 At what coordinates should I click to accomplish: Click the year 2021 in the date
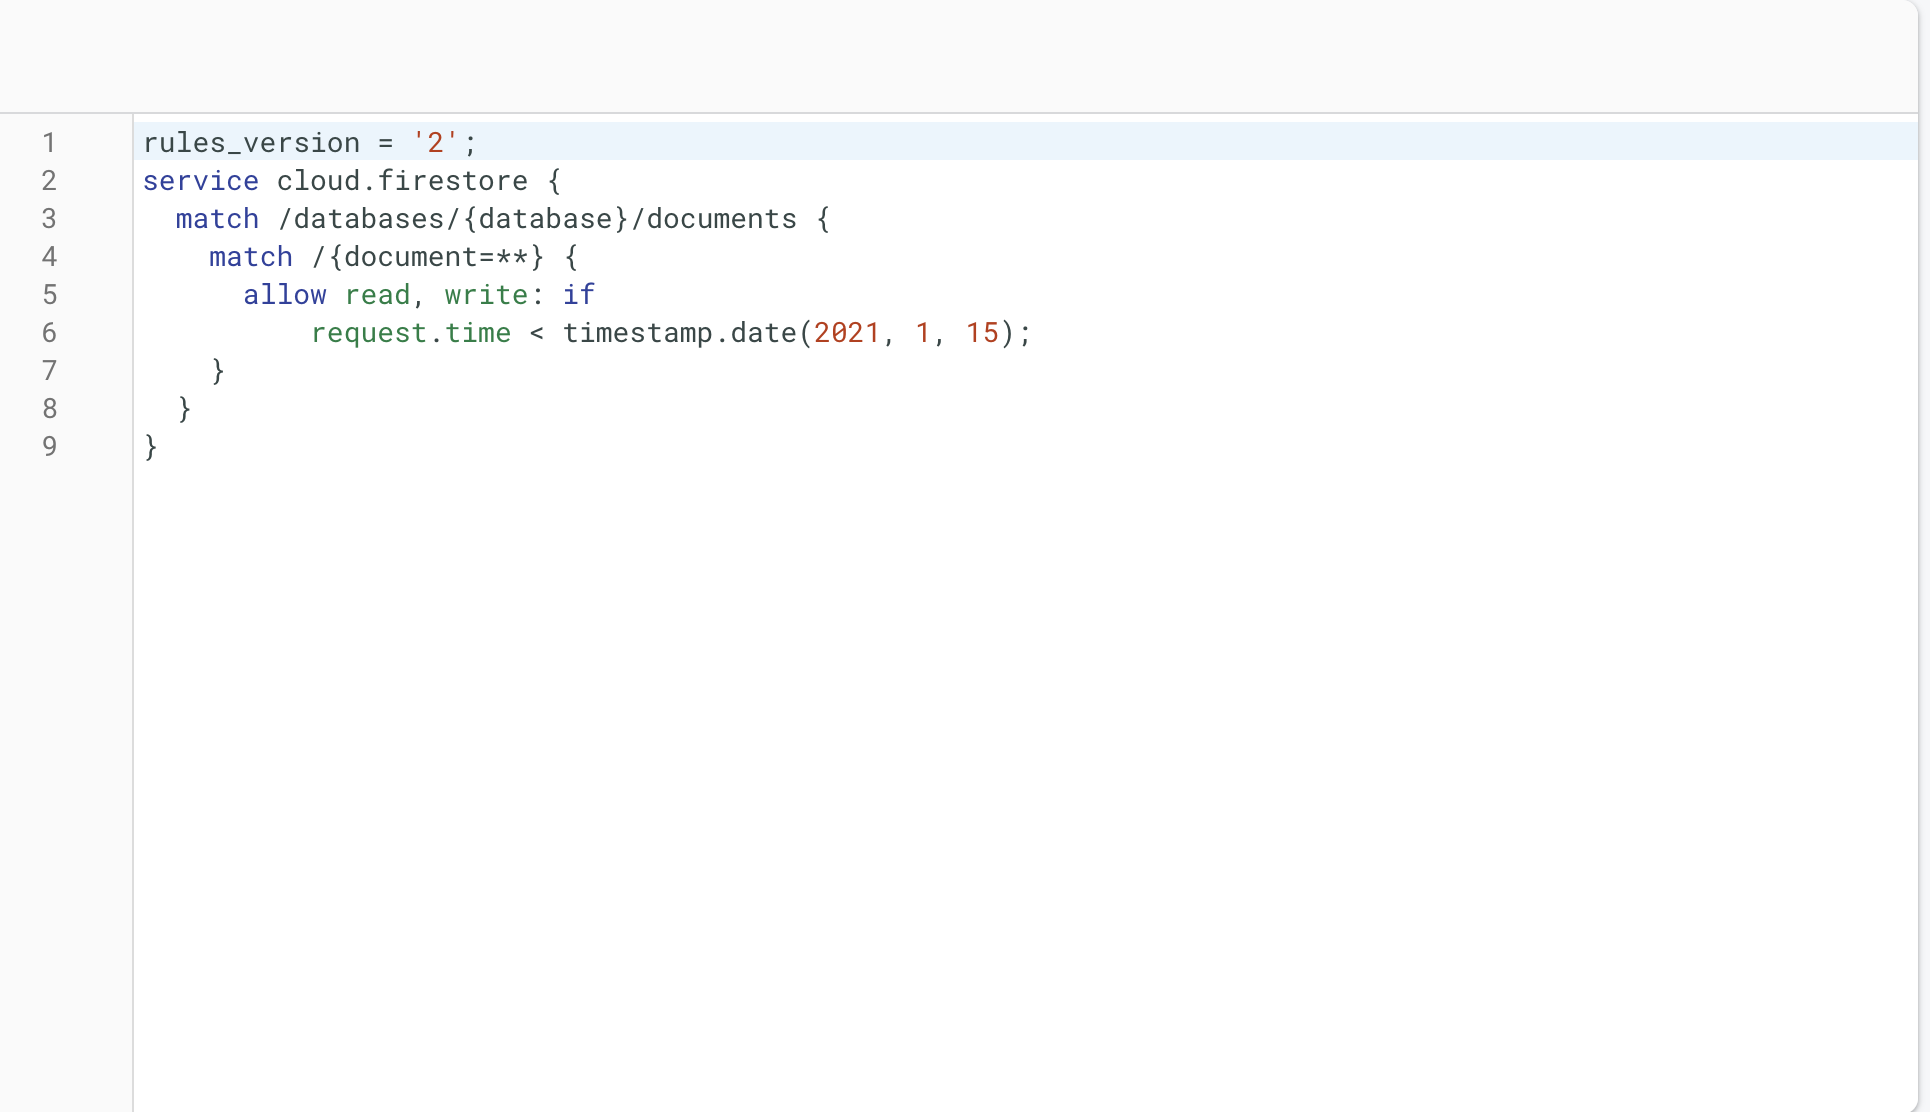point(846,333)
